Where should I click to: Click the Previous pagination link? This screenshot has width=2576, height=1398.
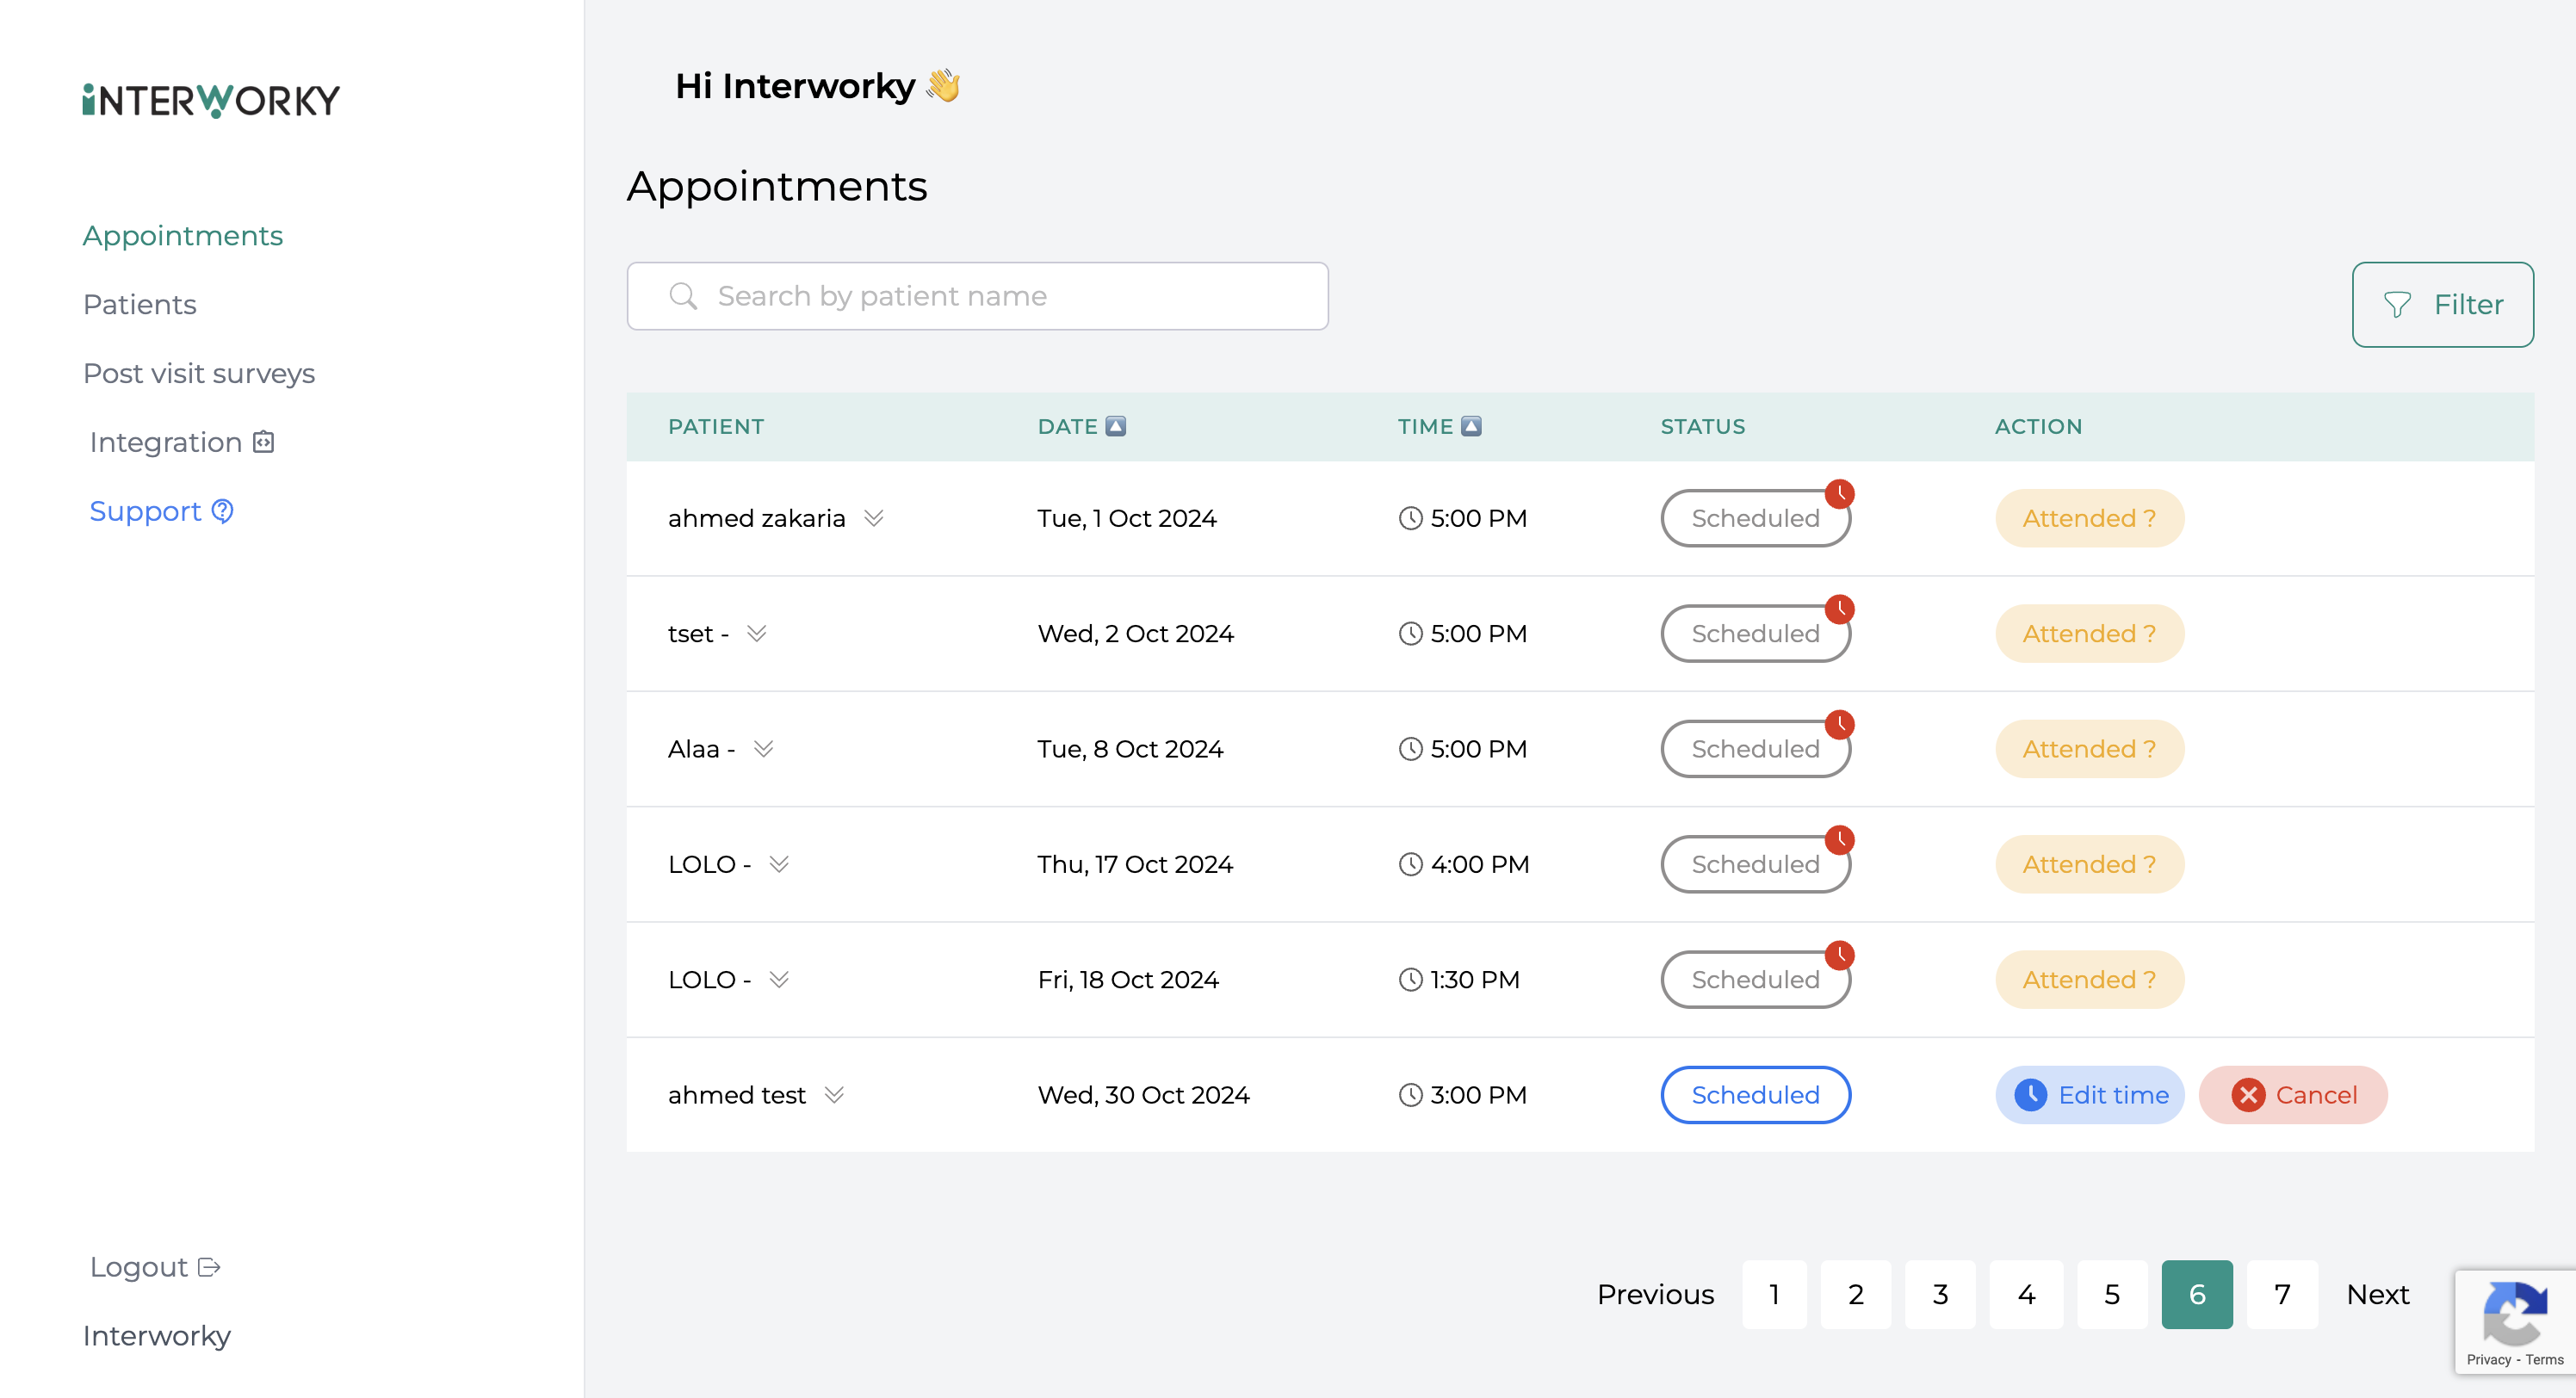[1655, 1294]
